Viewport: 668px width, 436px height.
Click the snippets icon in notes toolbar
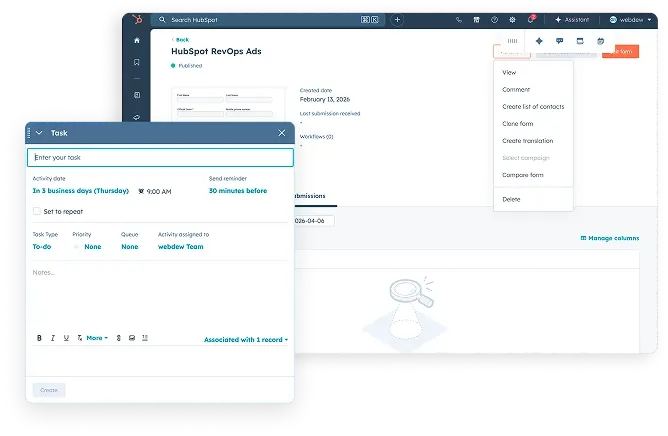point(145,338)
